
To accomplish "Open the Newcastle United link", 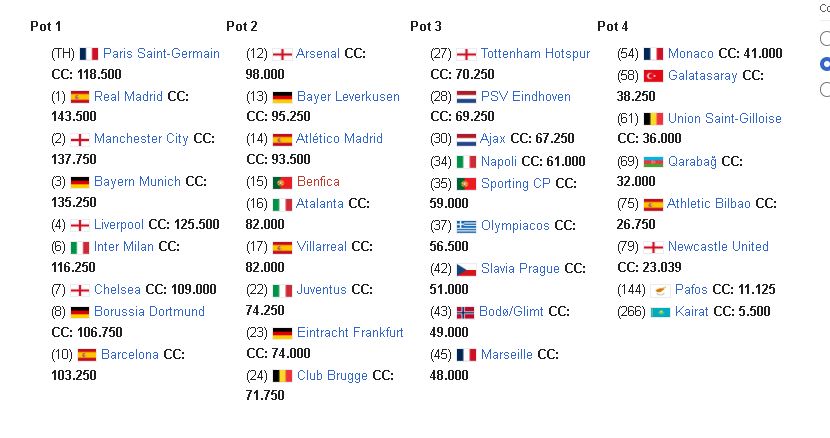I will (718, 246).
